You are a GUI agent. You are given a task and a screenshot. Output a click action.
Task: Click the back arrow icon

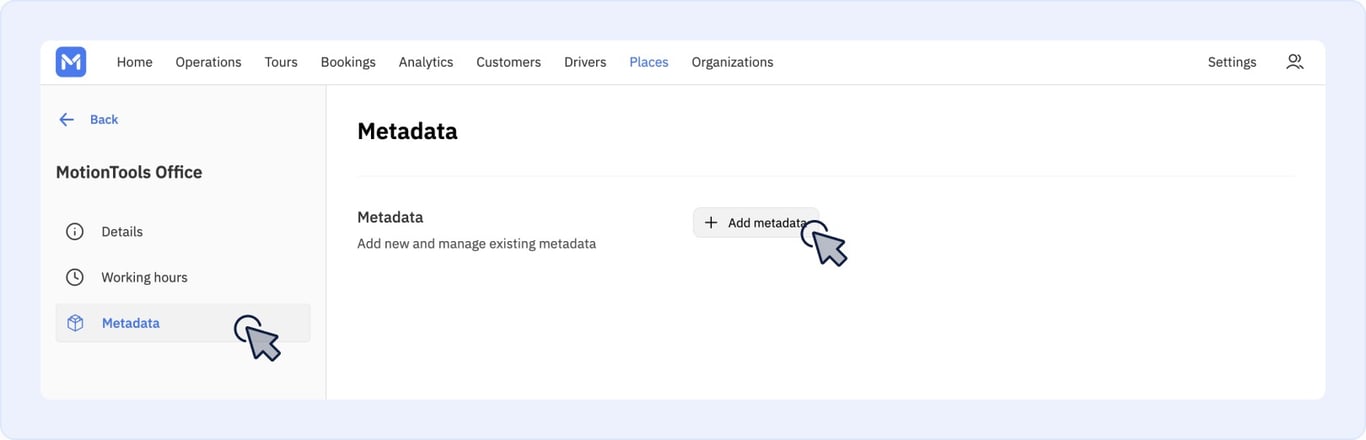click(x=66, y=120)
